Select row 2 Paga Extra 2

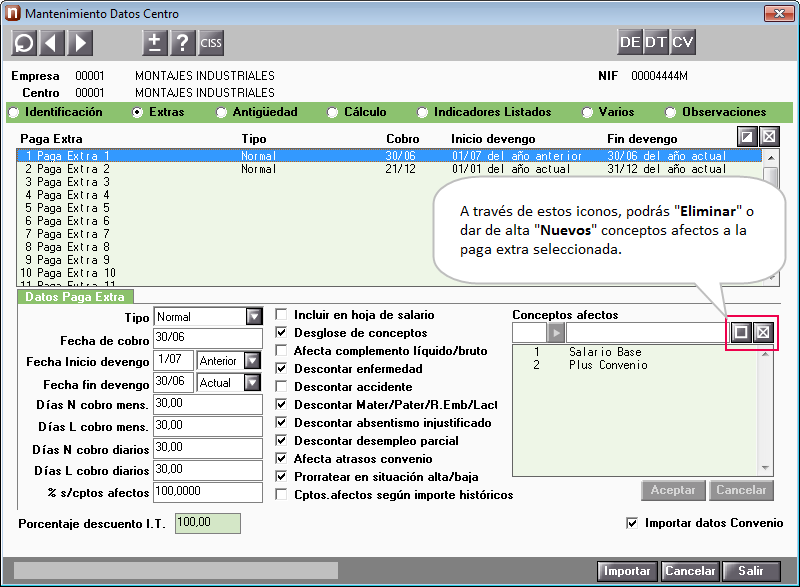click(x=389, y=169)
